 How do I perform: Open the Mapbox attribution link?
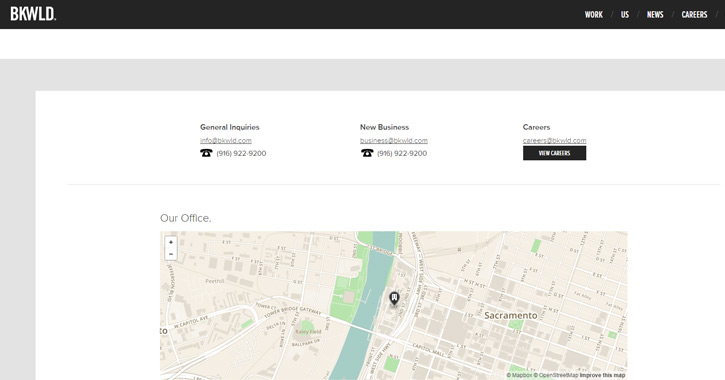pos(519,375)
